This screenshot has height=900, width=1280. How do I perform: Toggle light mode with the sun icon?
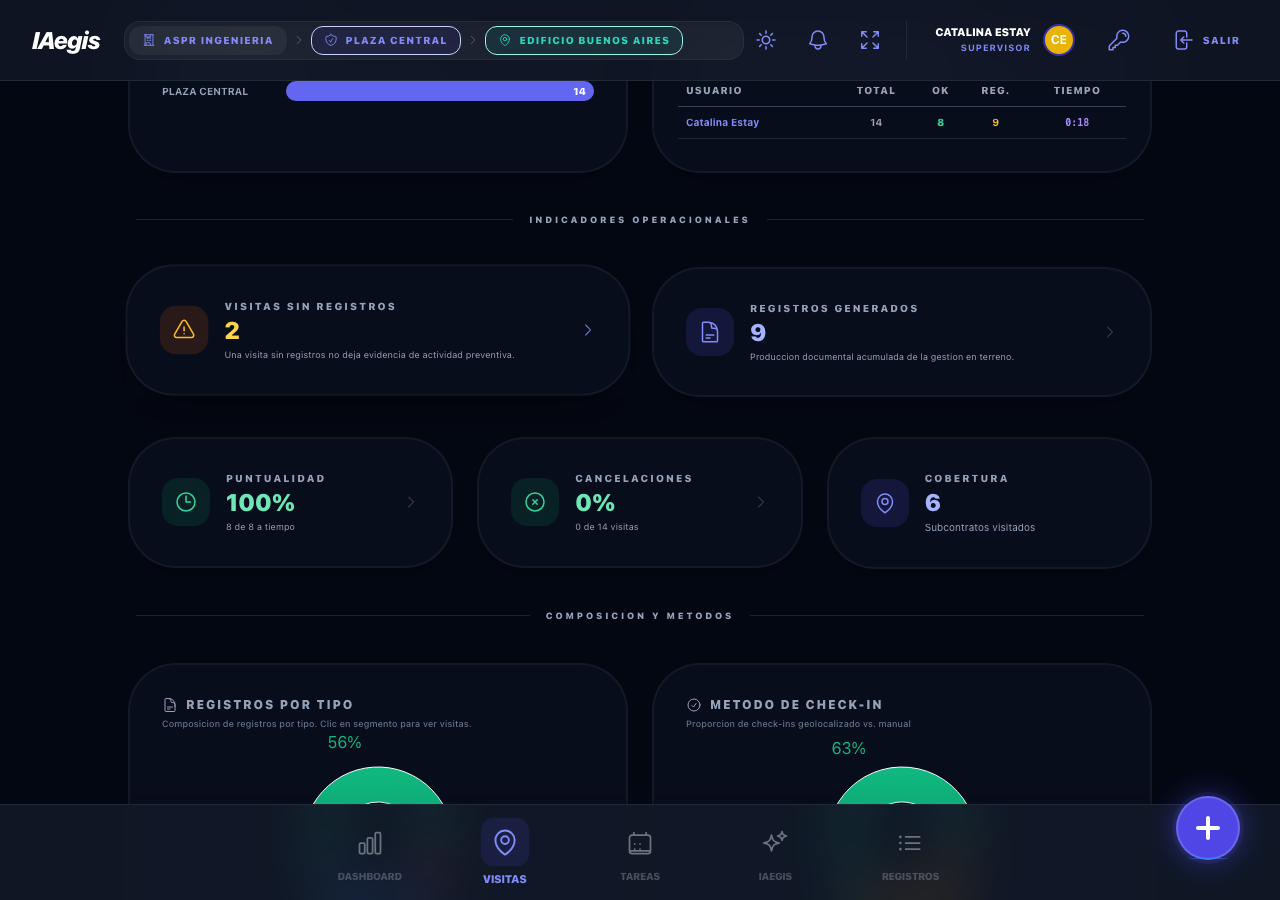(765, 40)
